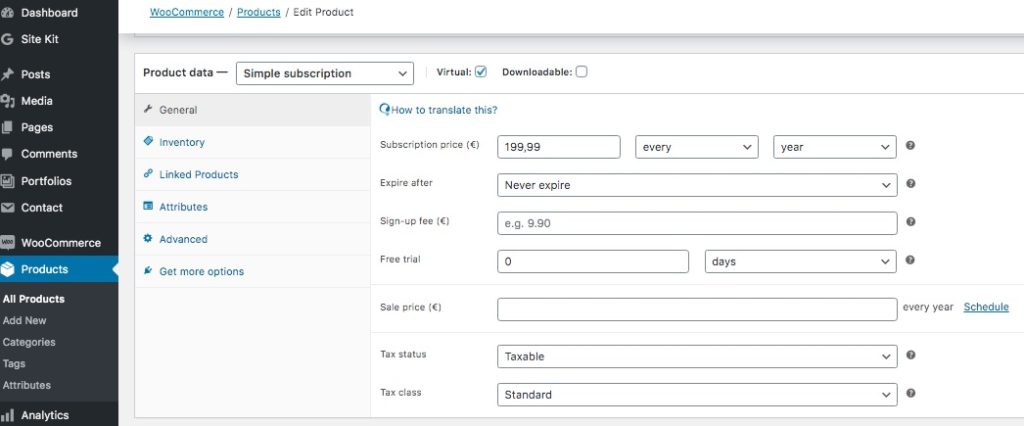Open the 'every' billing interval dropdown

(x=697, y=147)
